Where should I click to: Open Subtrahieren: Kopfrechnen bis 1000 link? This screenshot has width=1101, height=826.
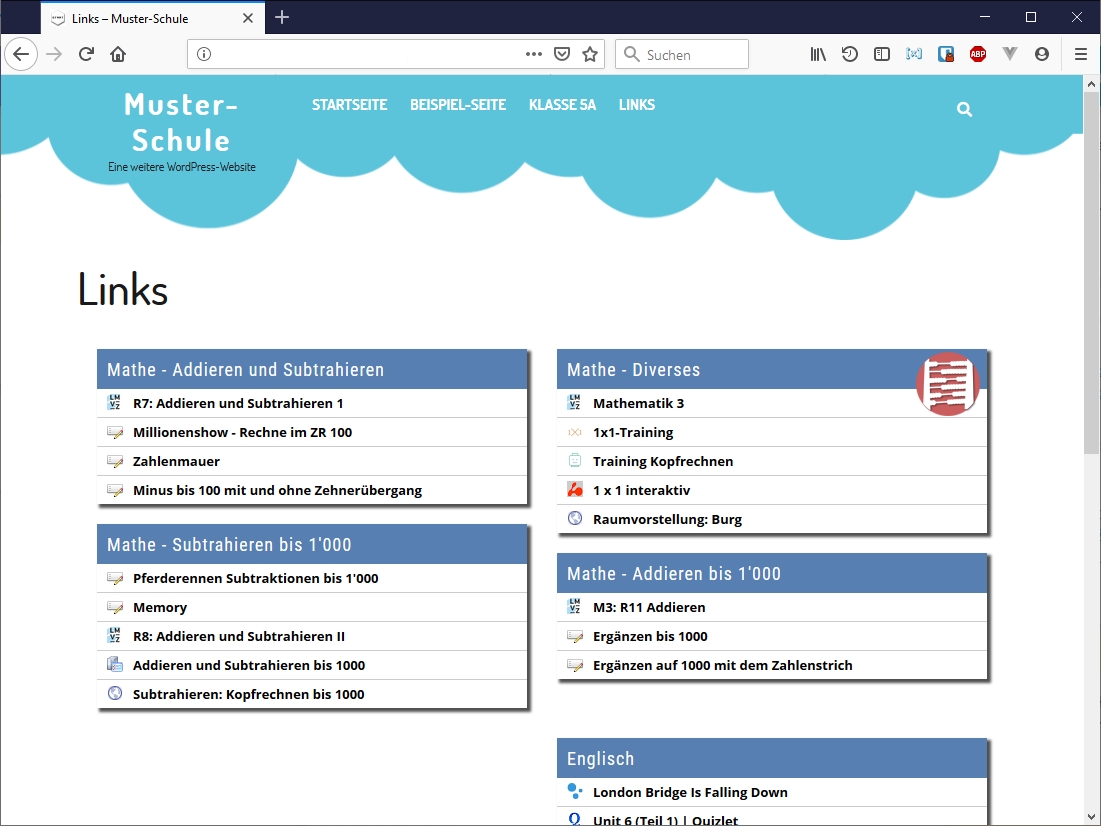tap(249, 694)
